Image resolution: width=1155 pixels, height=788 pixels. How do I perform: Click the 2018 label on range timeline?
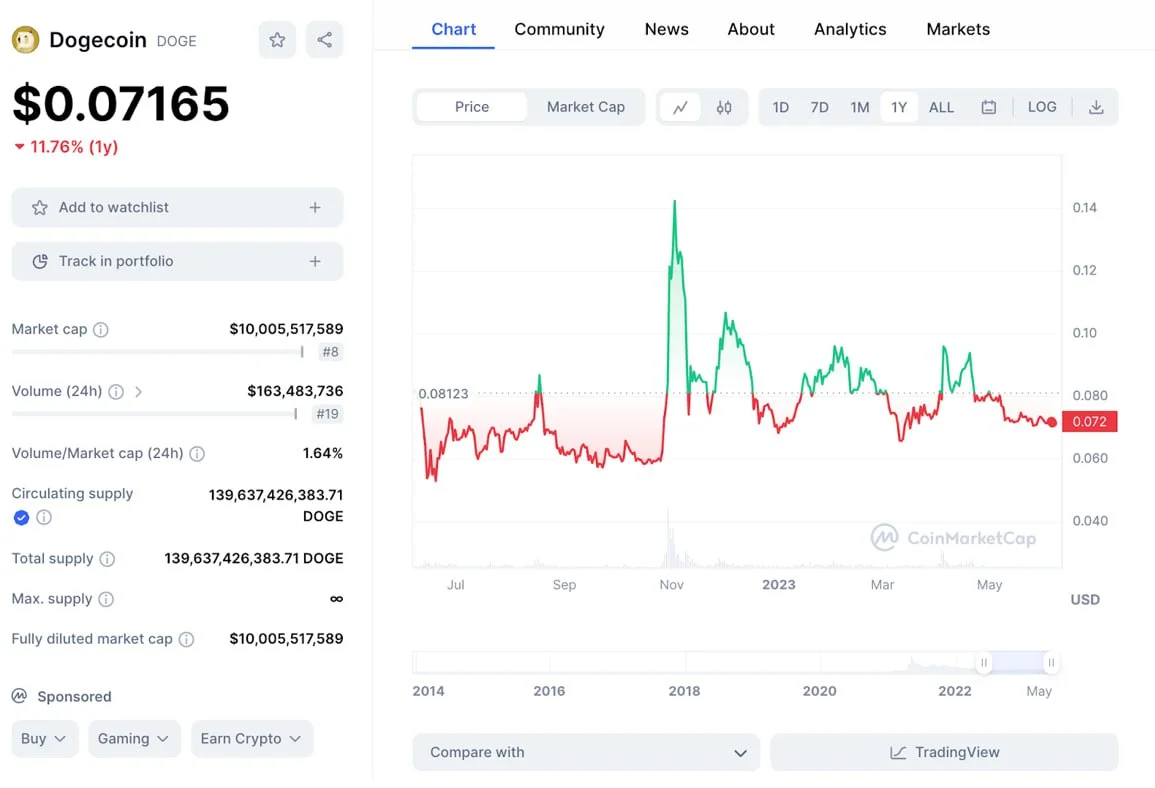coord(684,692)
